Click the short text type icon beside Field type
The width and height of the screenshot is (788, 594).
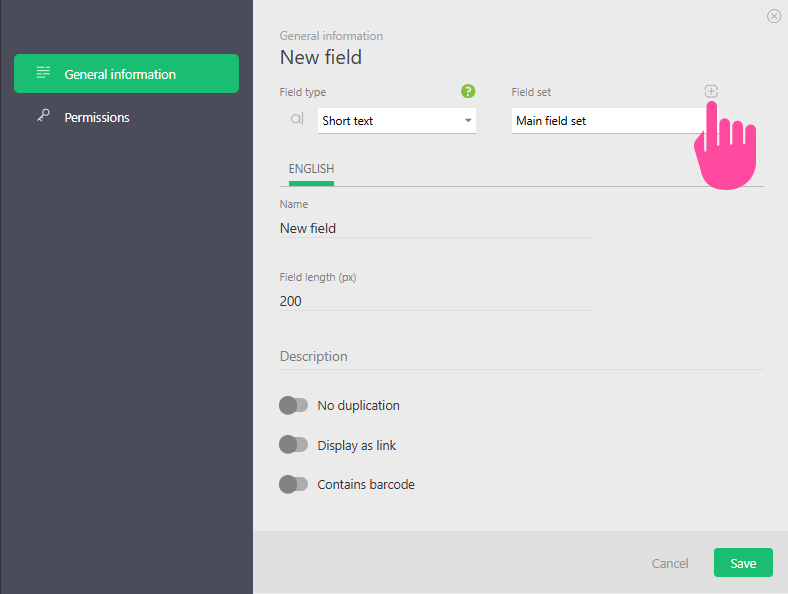(x=296, y=120)
